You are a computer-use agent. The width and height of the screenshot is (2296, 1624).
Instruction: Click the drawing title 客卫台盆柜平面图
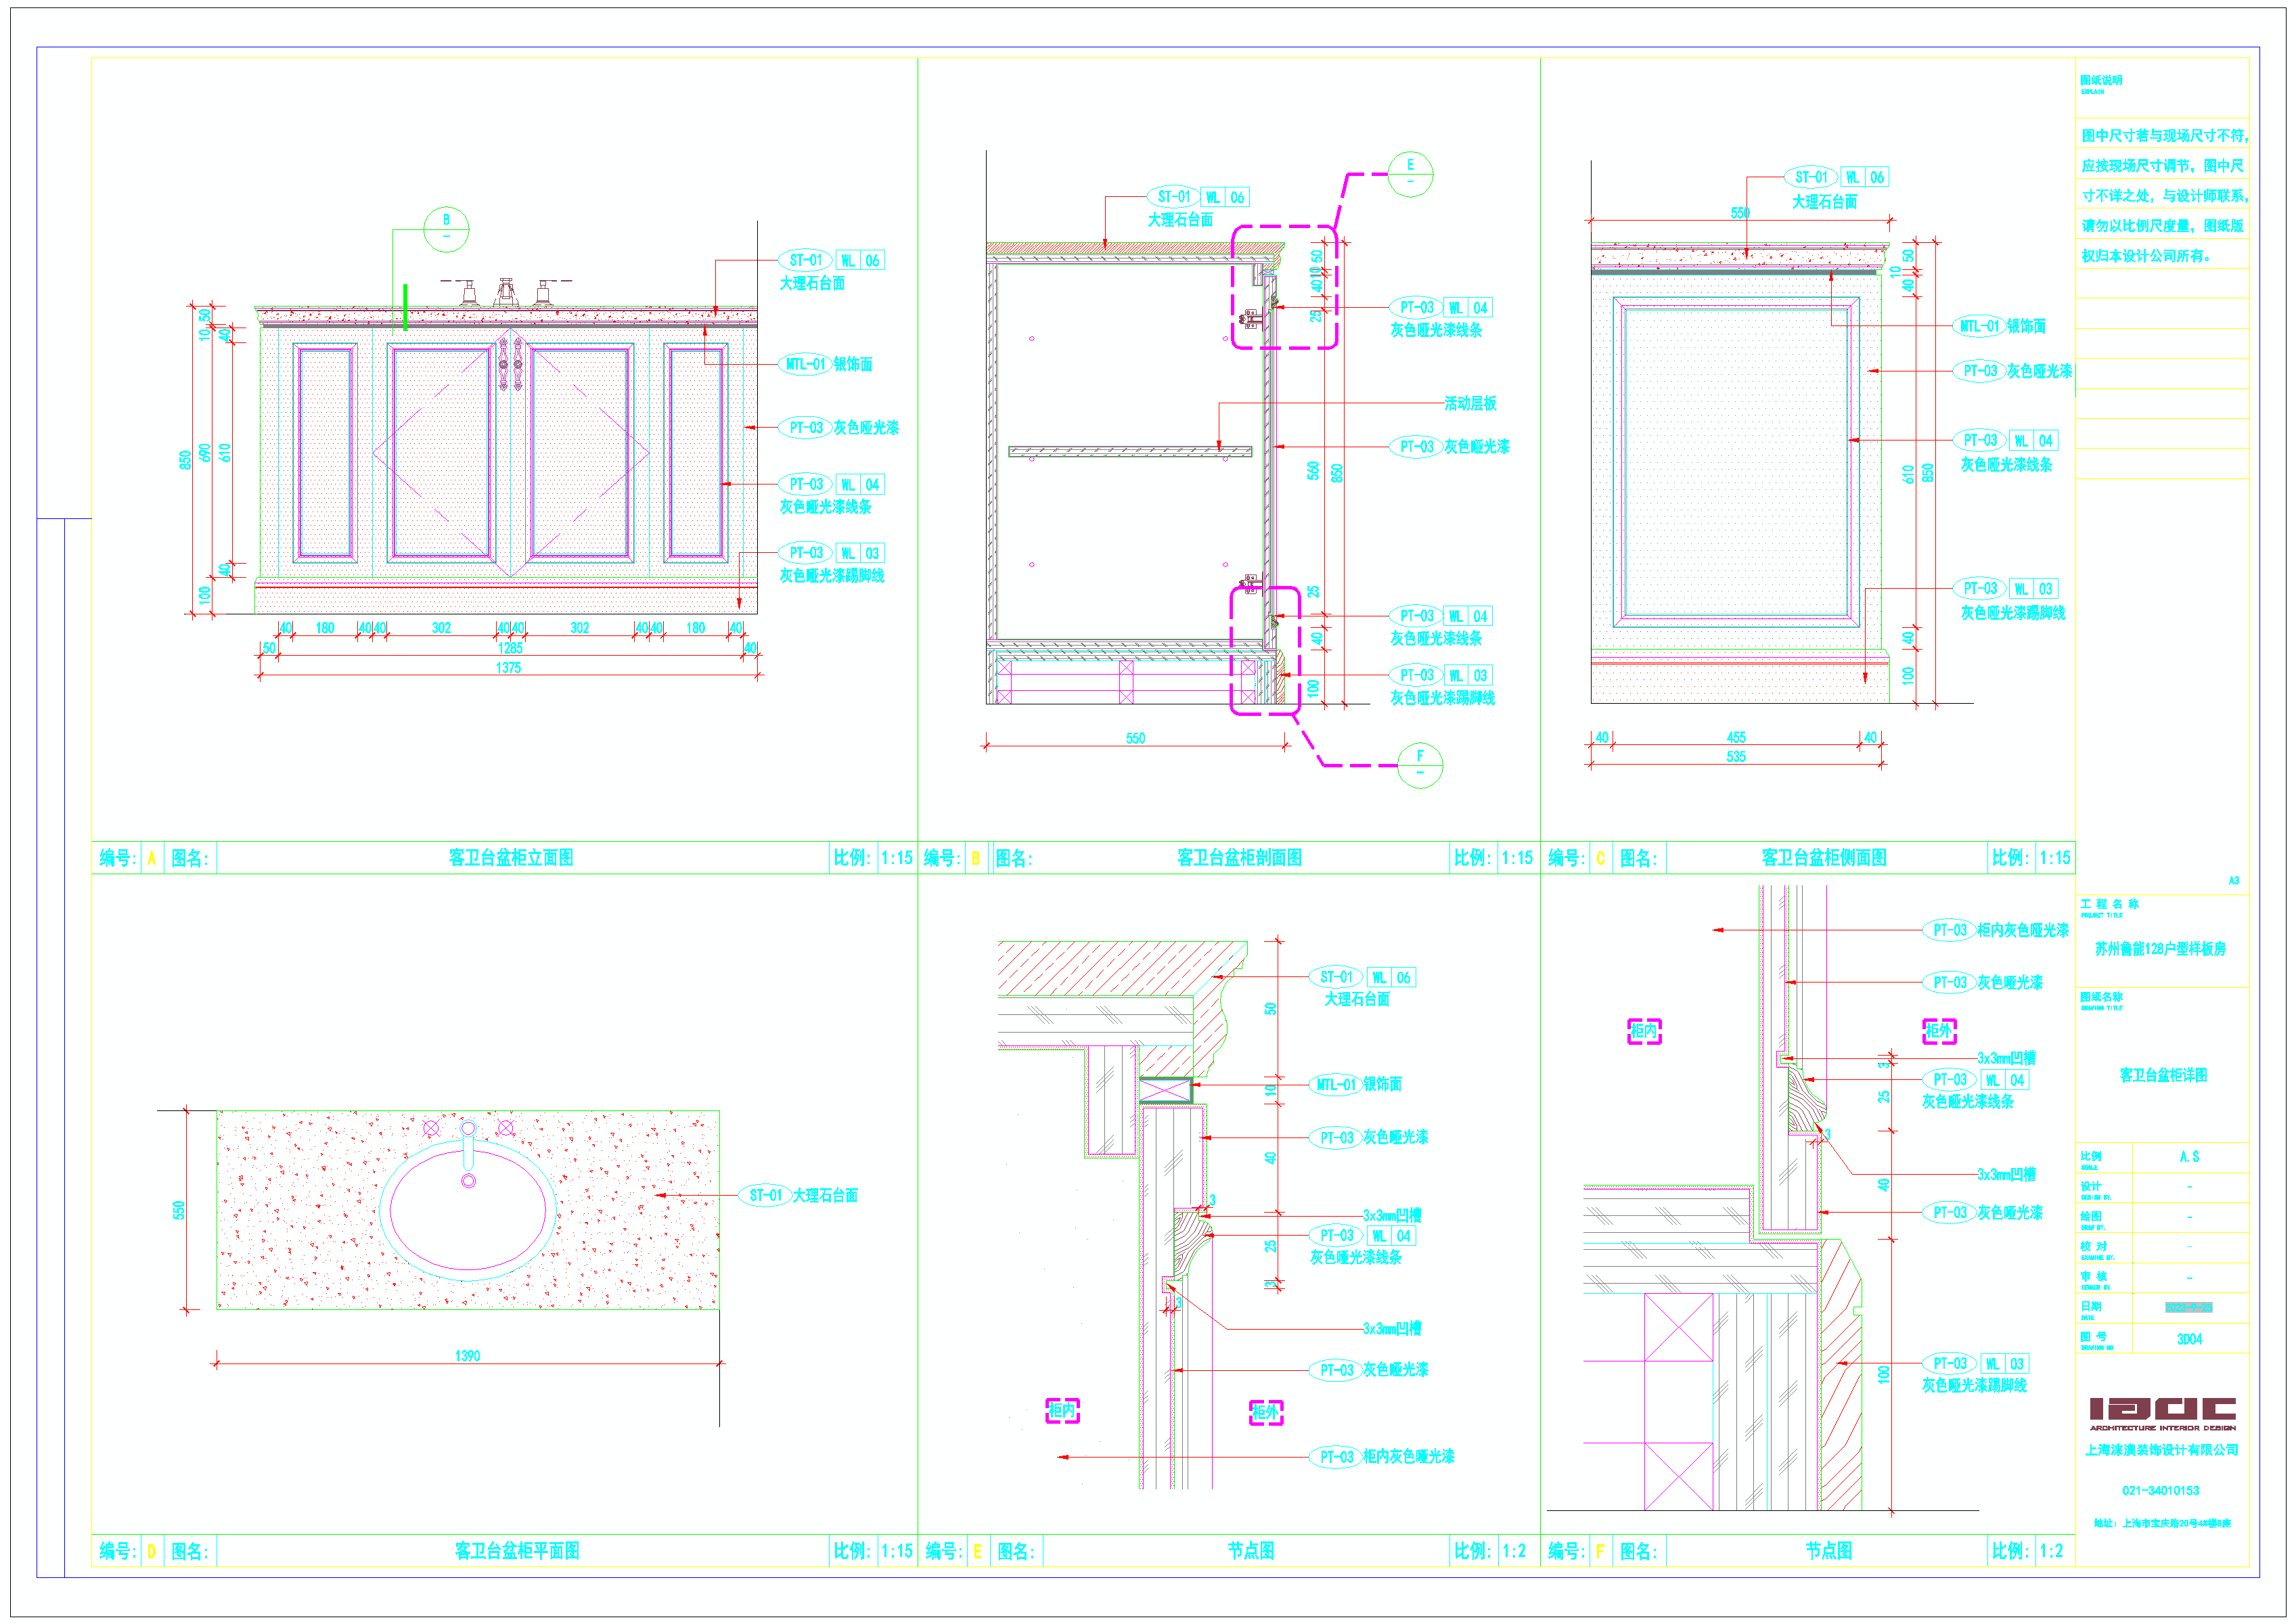[517, 1550]
